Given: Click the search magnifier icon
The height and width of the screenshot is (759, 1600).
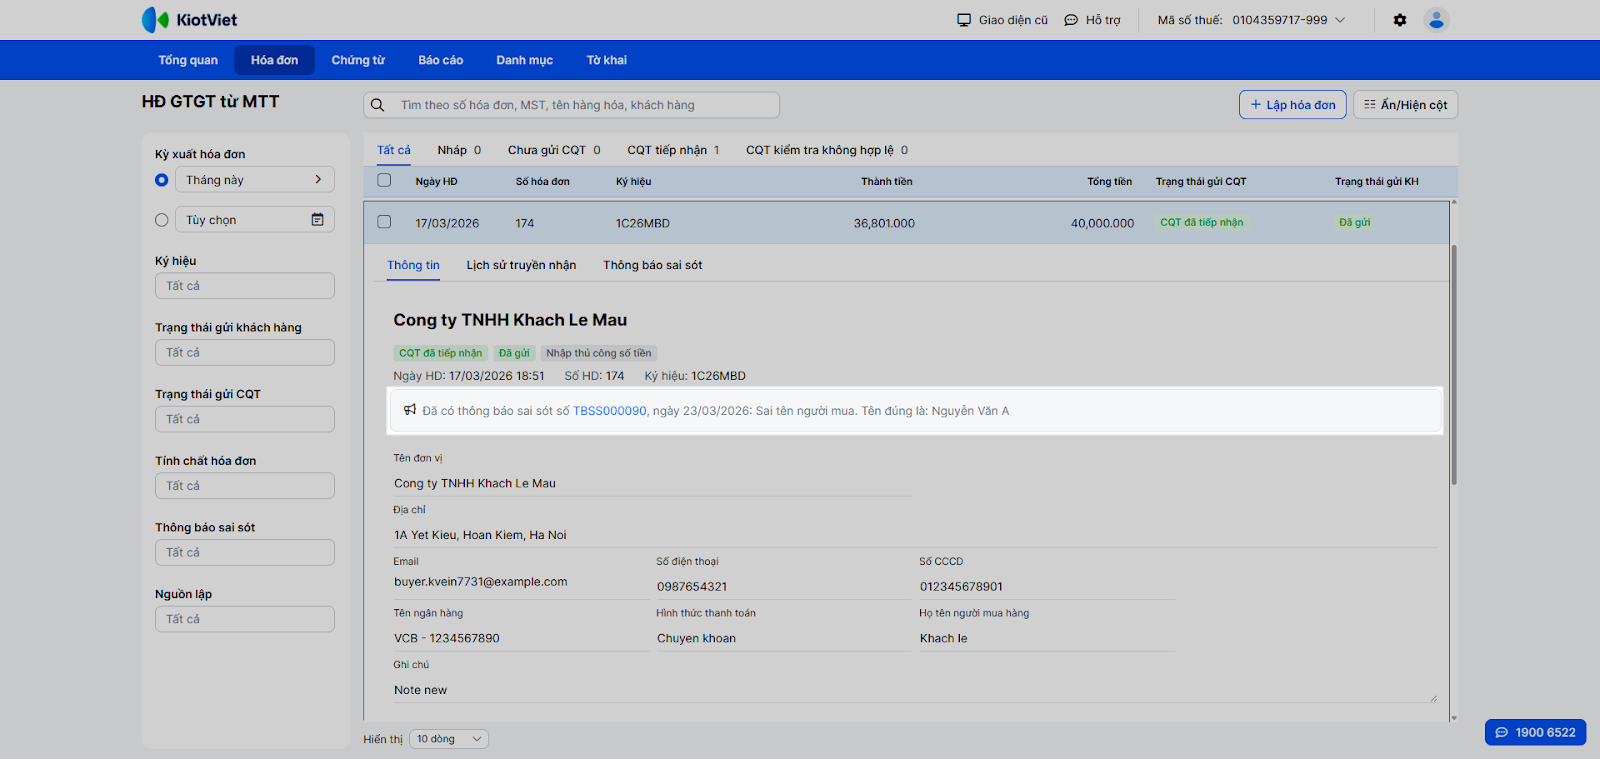Looking at the screenshot, I should pyautogui.click(x=378, y=105).
